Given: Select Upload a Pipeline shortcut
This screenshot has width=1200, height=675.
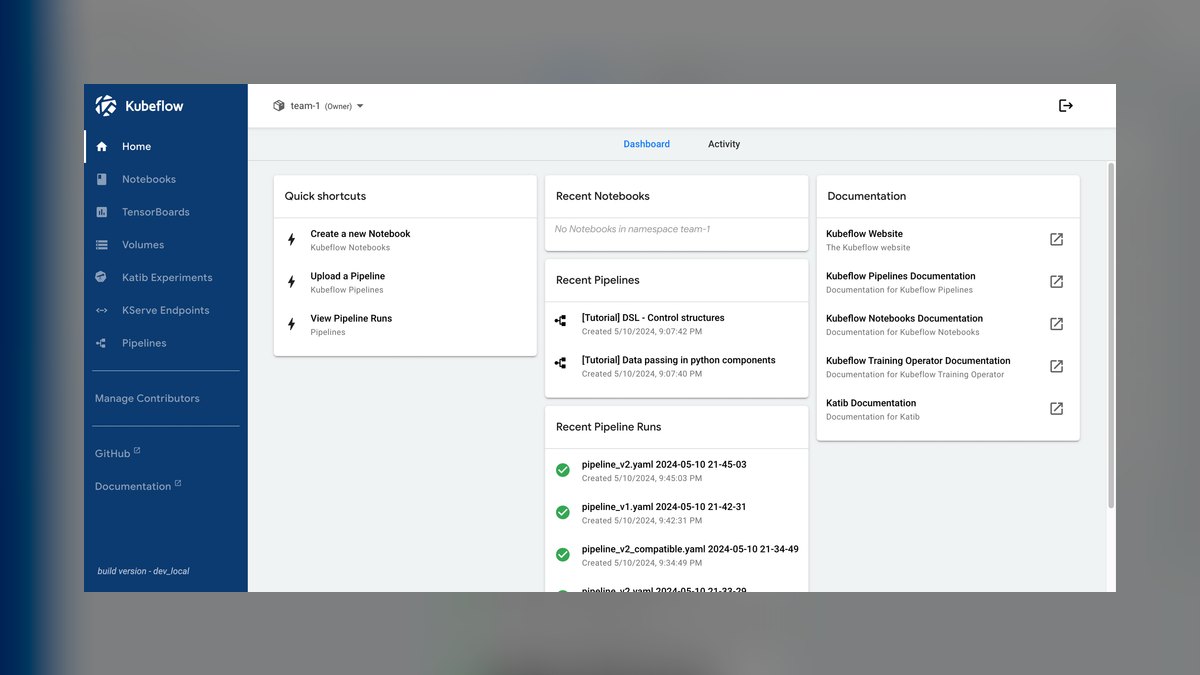Looking at the screenshot, I should pos(405,282).
